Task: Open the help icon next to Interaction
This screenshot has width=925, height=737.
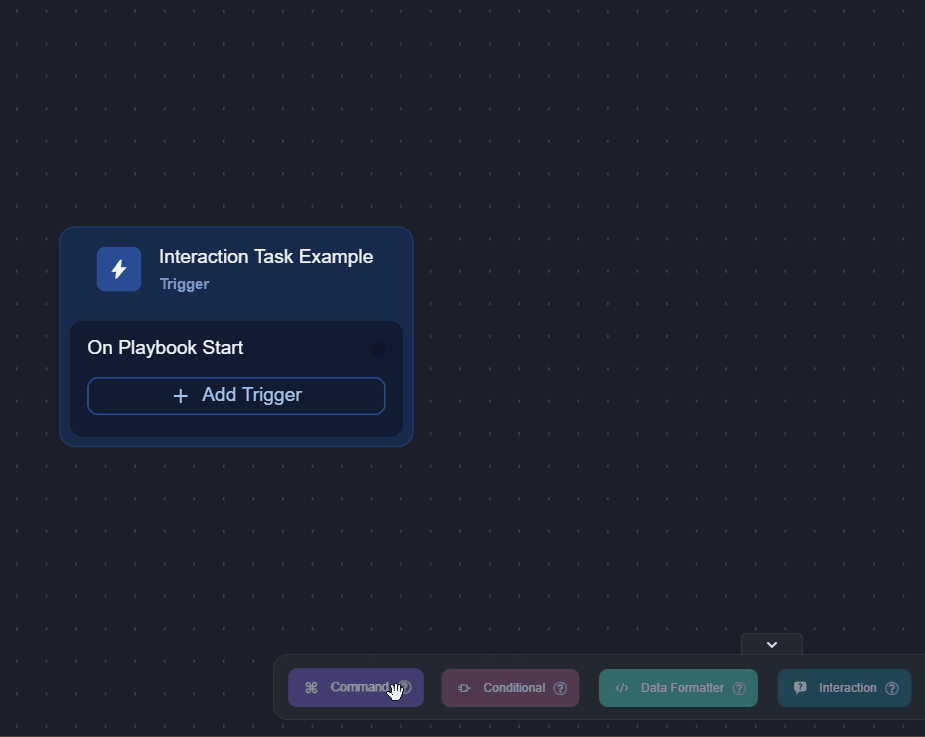Action: pos(892,687)
